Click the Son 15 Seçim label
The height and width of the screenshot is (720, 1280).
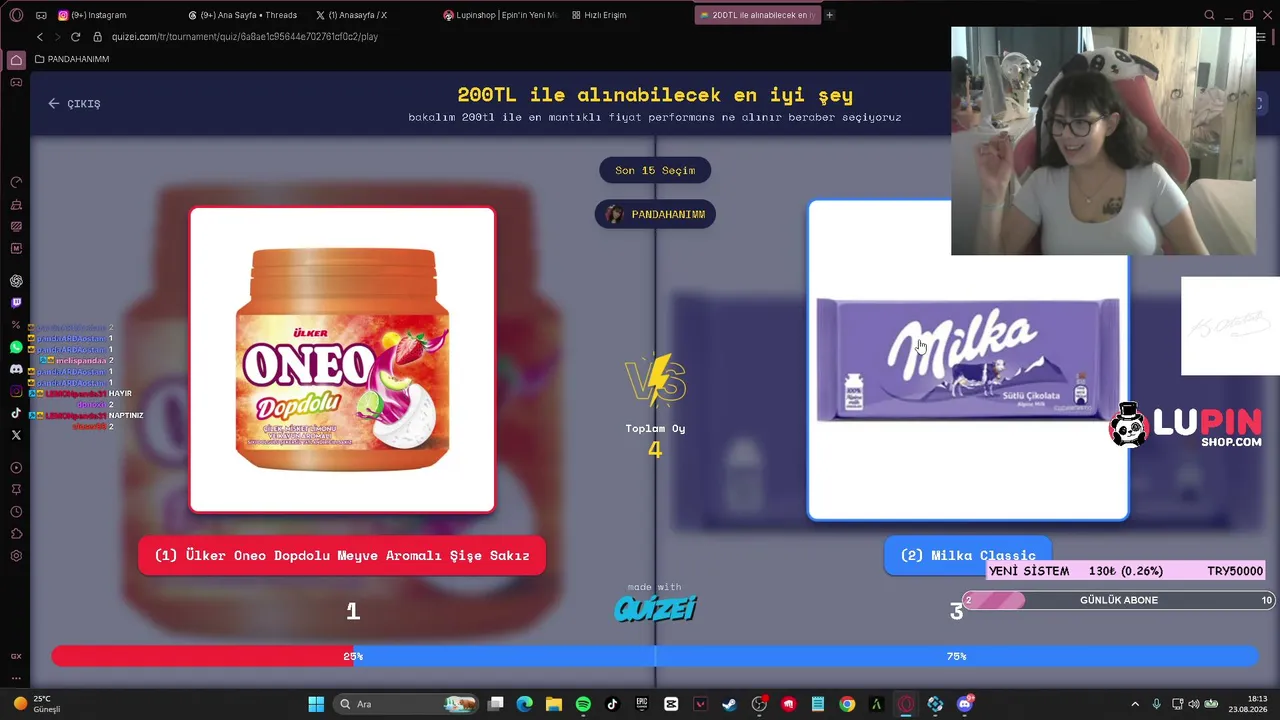(655, 170)
